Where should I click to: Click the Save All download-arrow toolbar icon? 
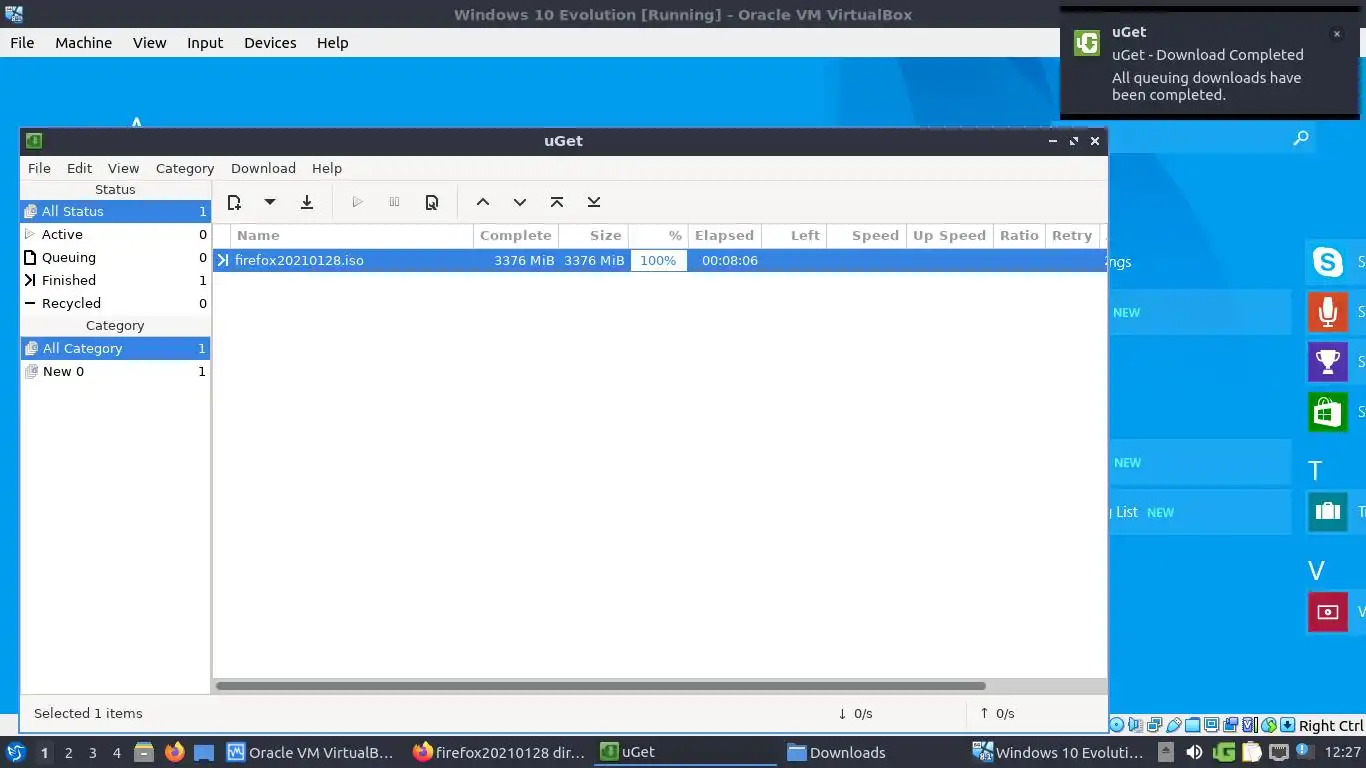point(307,202)
